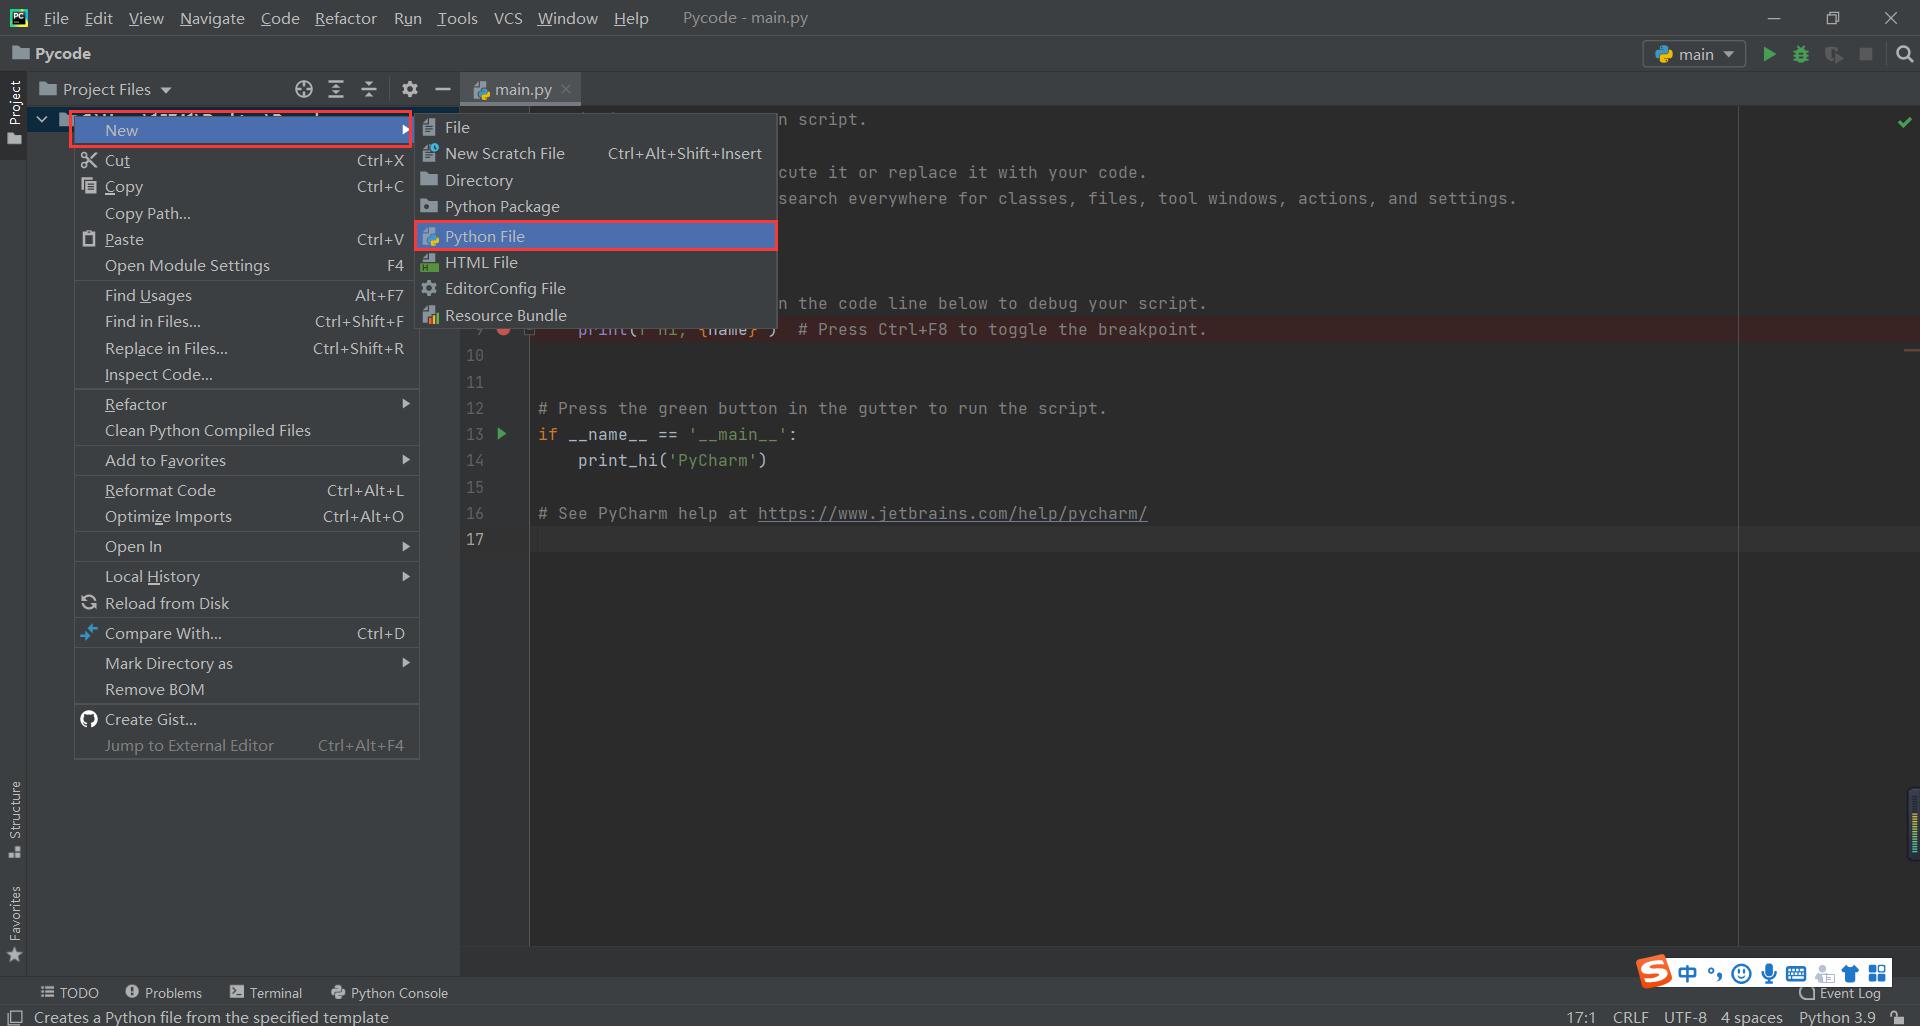Open the TODO tool window

(x=69, y=992)
